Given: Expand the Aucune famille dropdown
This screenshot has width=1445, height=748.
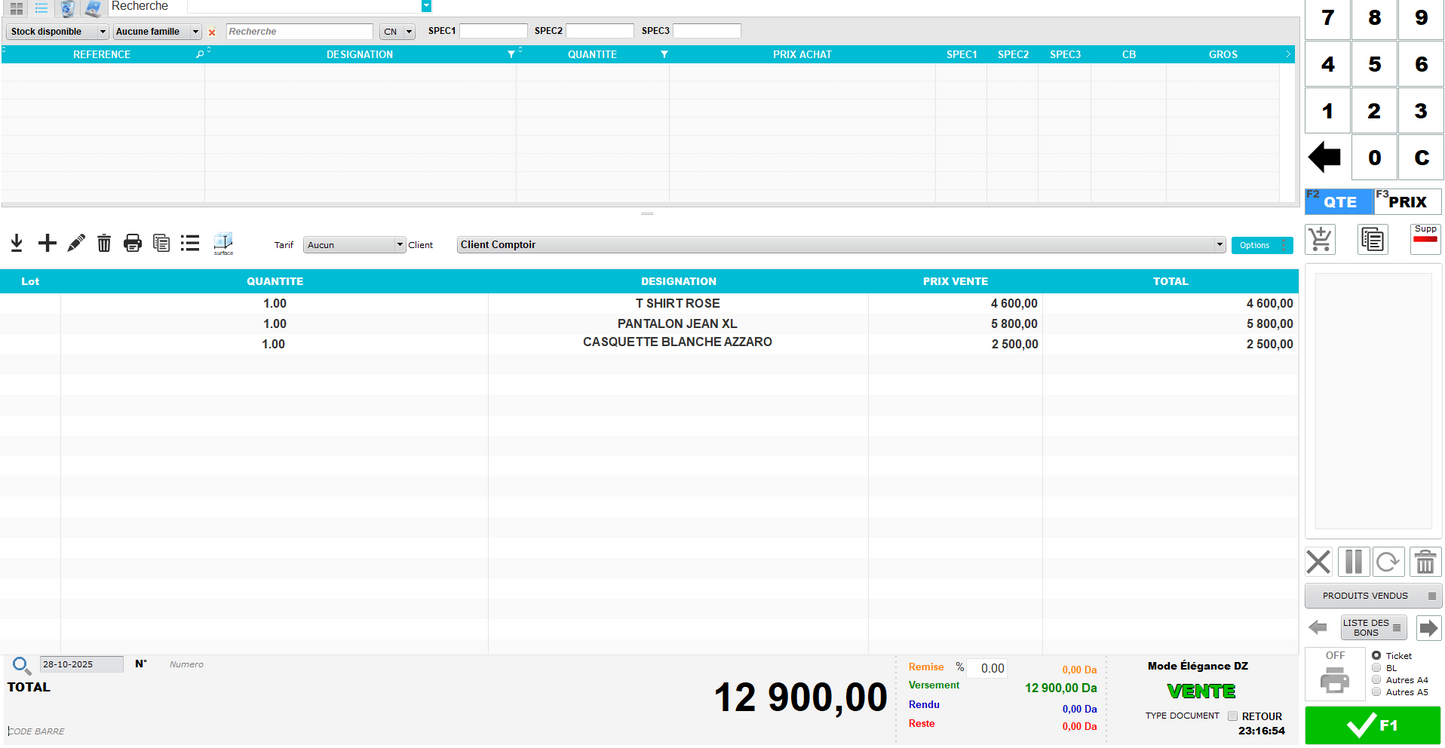Looking at the screenshot, I should 158,32.
